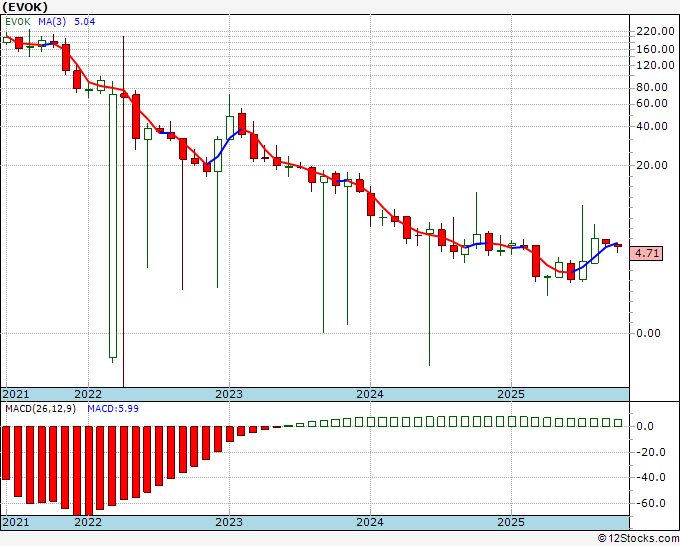
Task: Click the green EVOK legend label
Action: tap(18, 22)
